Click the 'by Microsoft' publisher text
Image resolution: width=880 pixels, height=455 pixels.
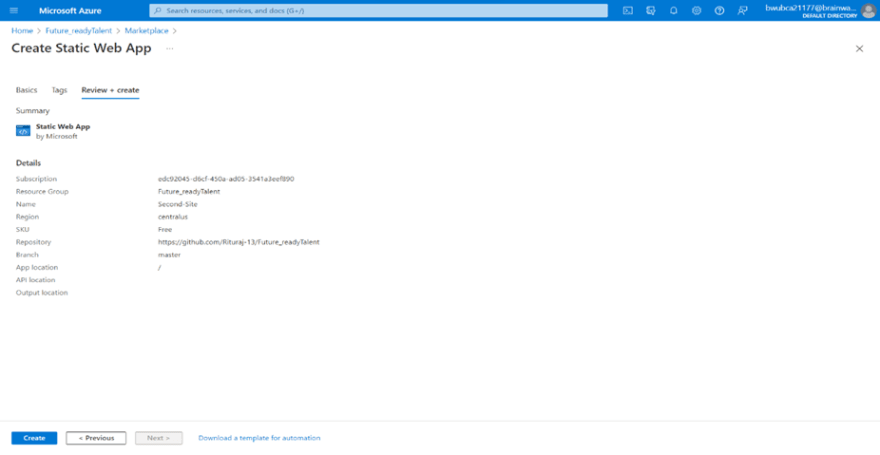(57, 136)
